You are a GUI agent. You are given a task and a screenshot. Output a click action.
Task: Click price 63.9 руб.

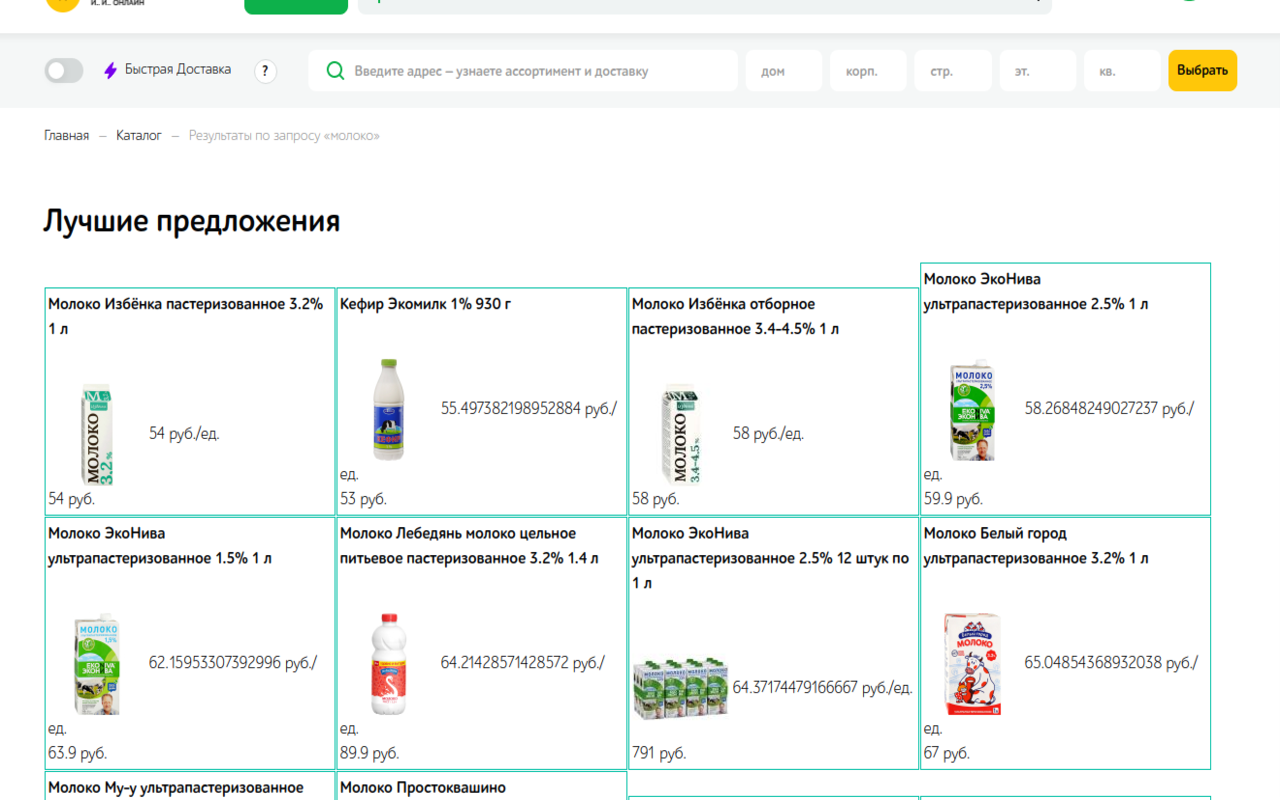point(77,753)
